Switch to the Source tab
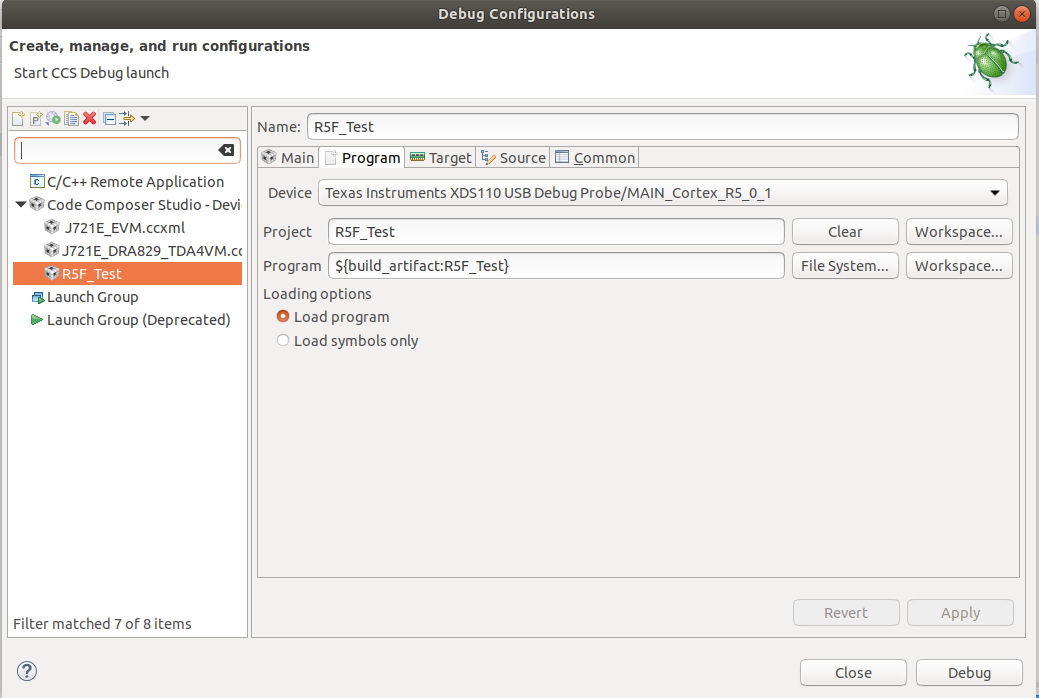The image size is (1039, 698). tap(514, 158)
